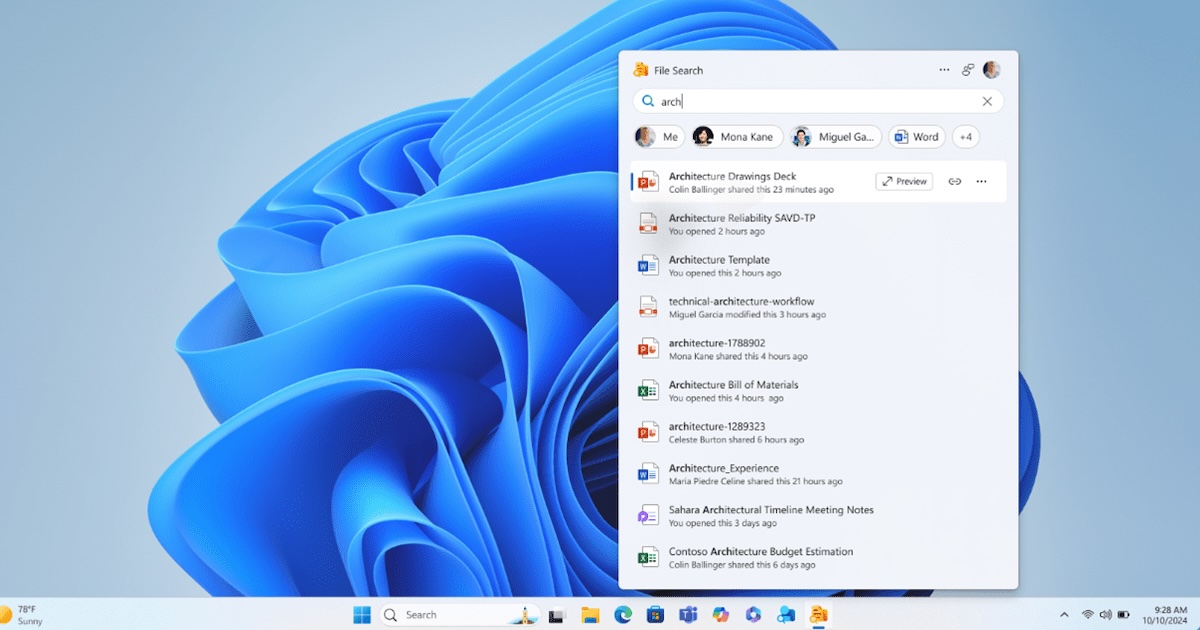Open Task View from the taskbar

[557, 614]
